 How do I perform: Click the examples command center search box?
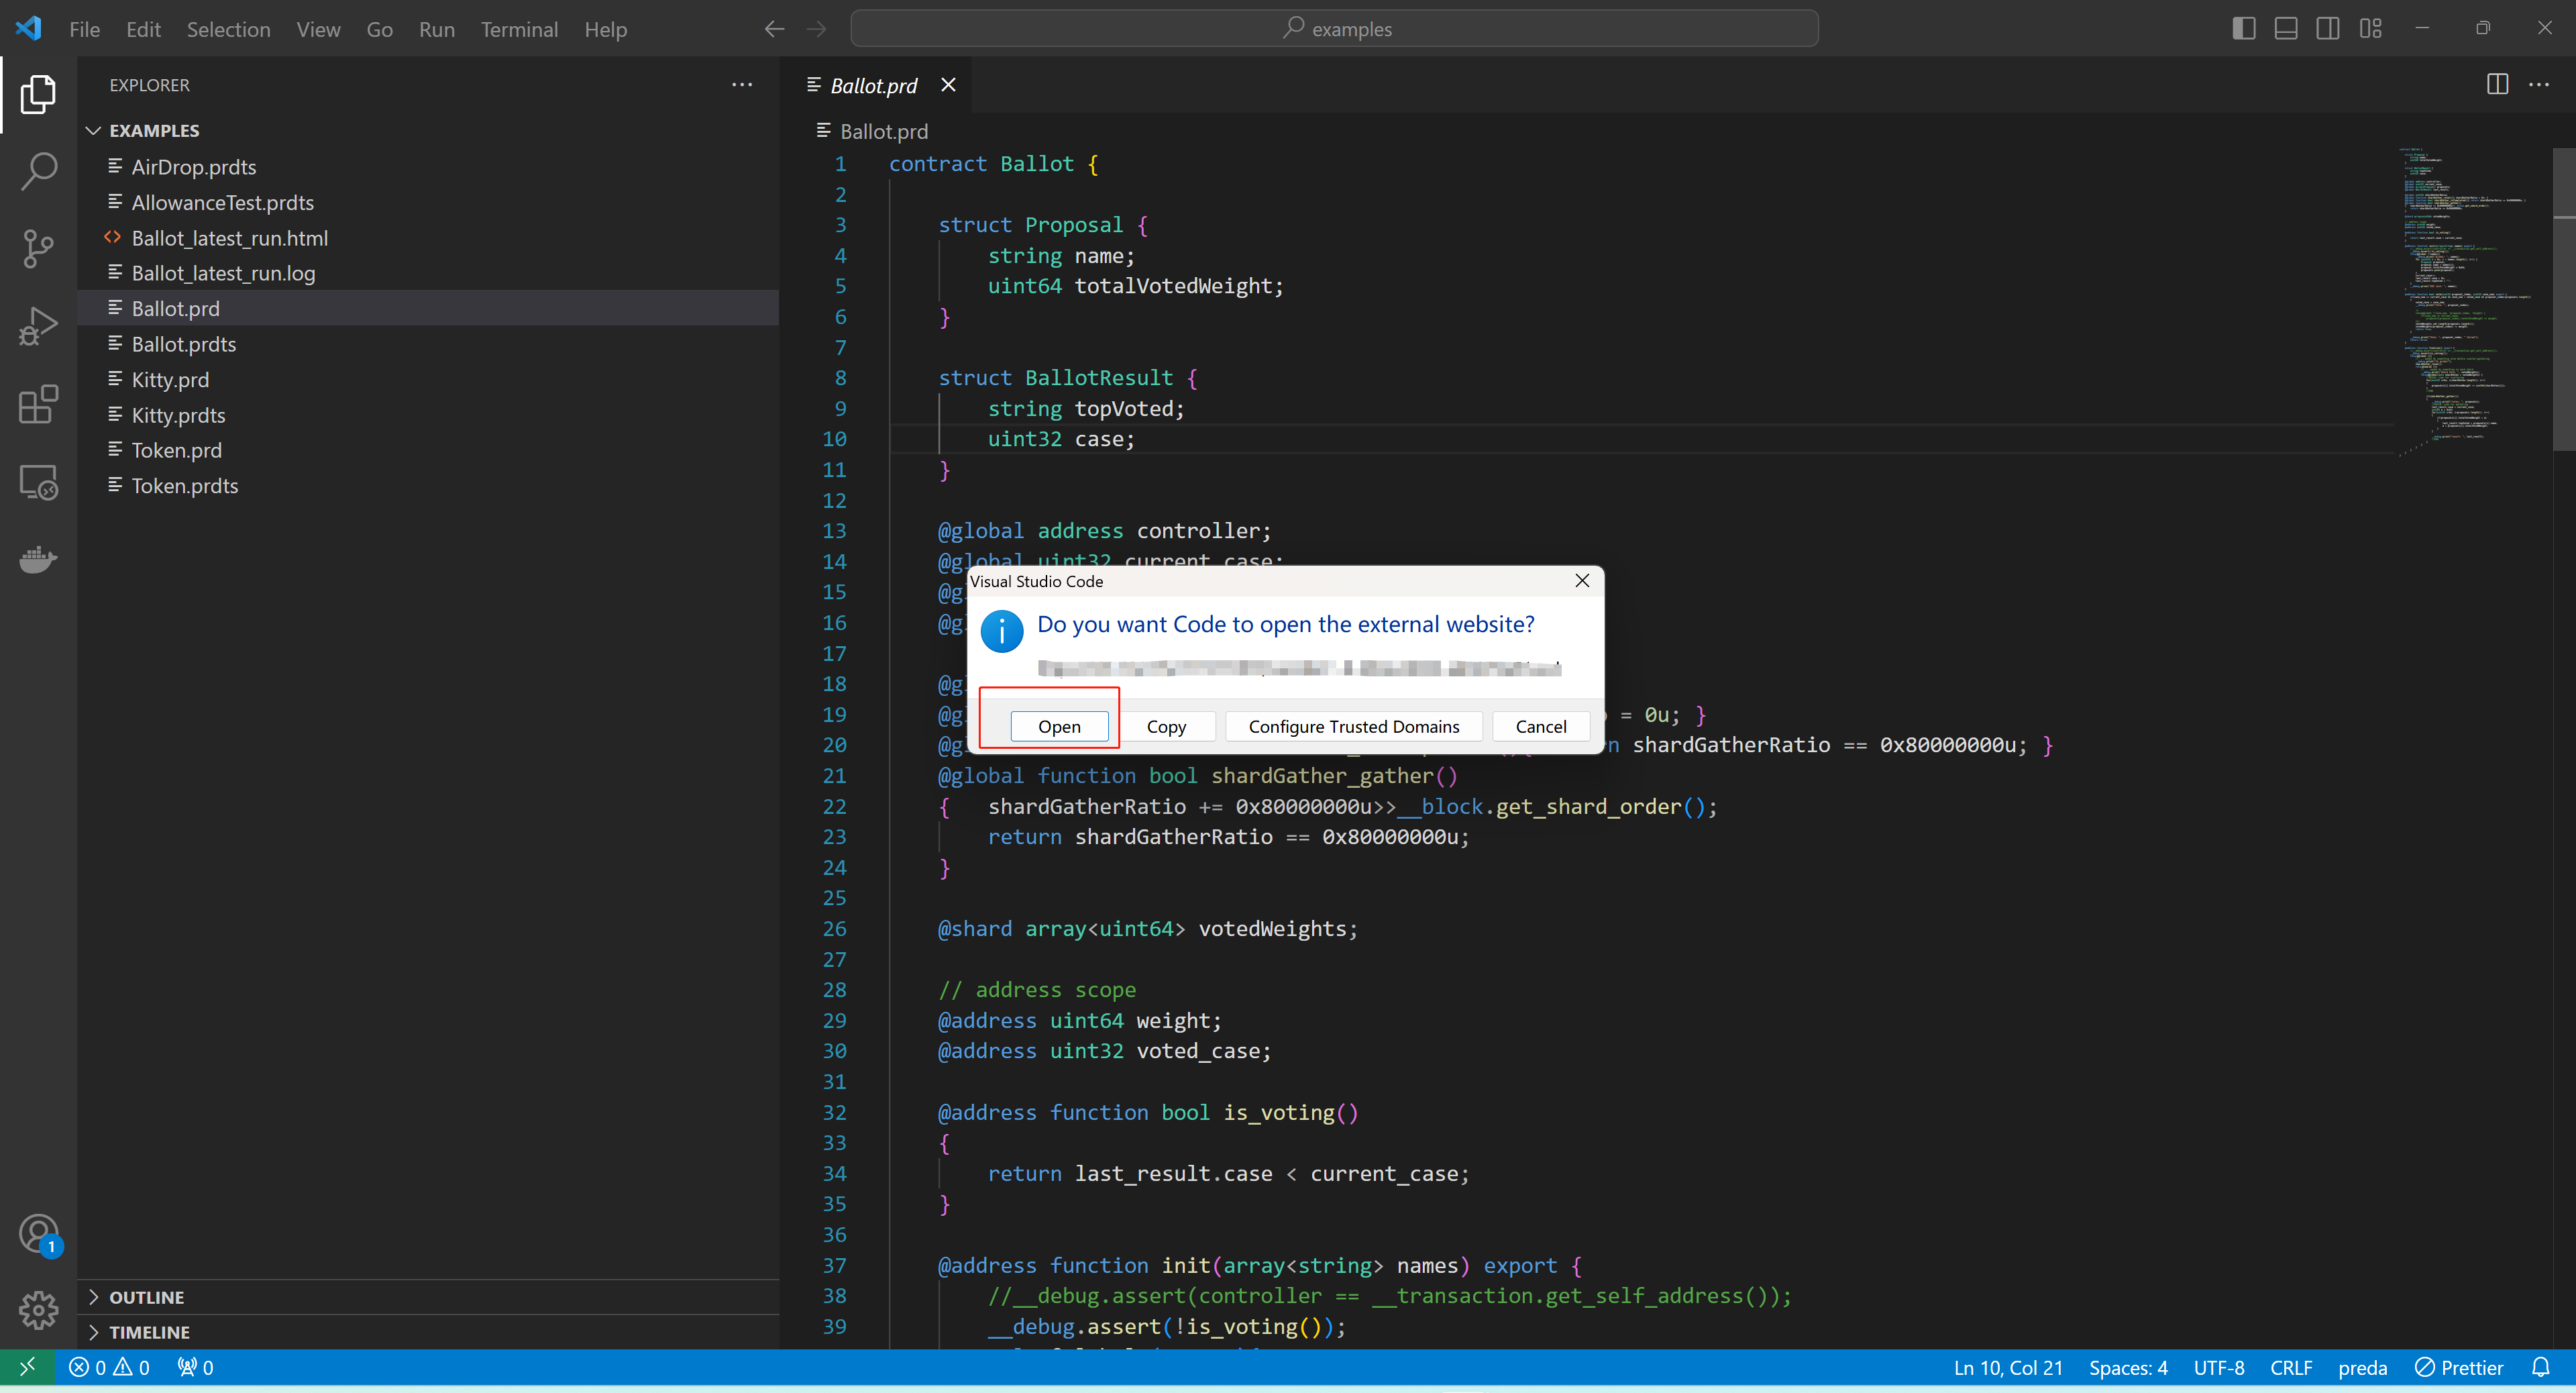click(x=1334, y=29)
